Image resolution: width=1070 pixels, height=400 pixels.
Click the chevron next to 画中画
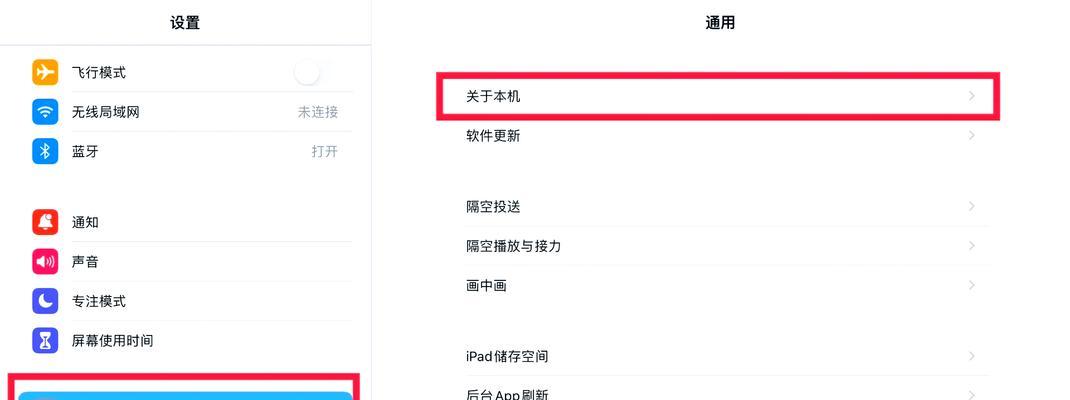tap(972, 285)
